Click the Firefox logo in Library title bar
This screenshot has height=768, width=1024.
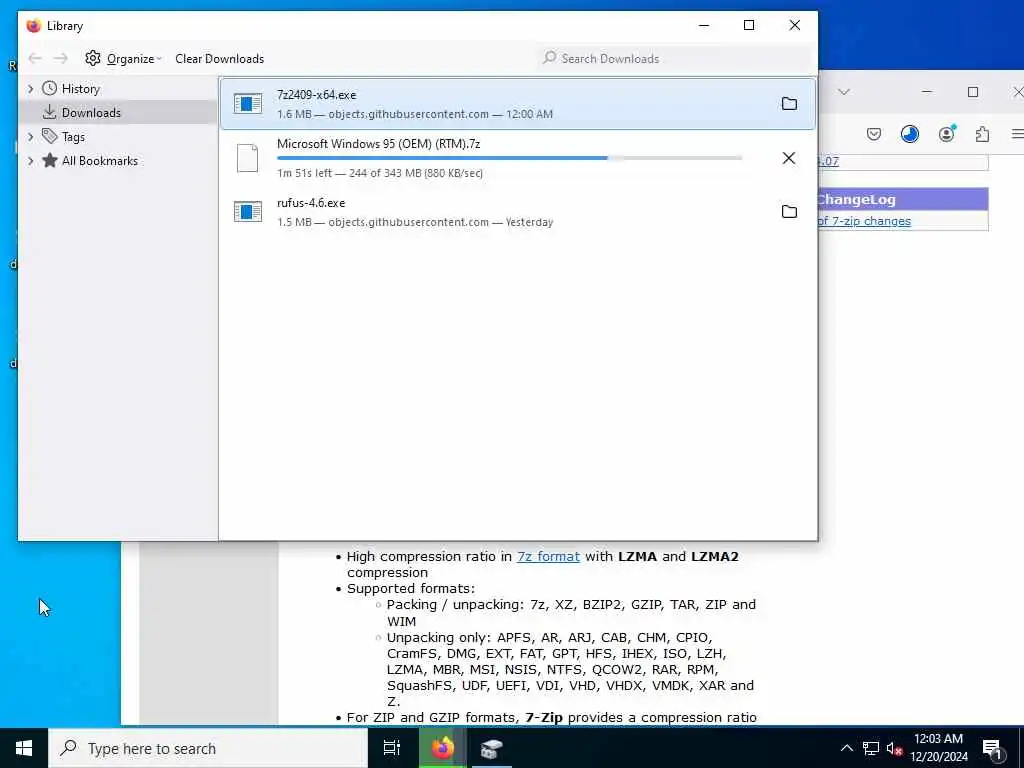[33, 25]
